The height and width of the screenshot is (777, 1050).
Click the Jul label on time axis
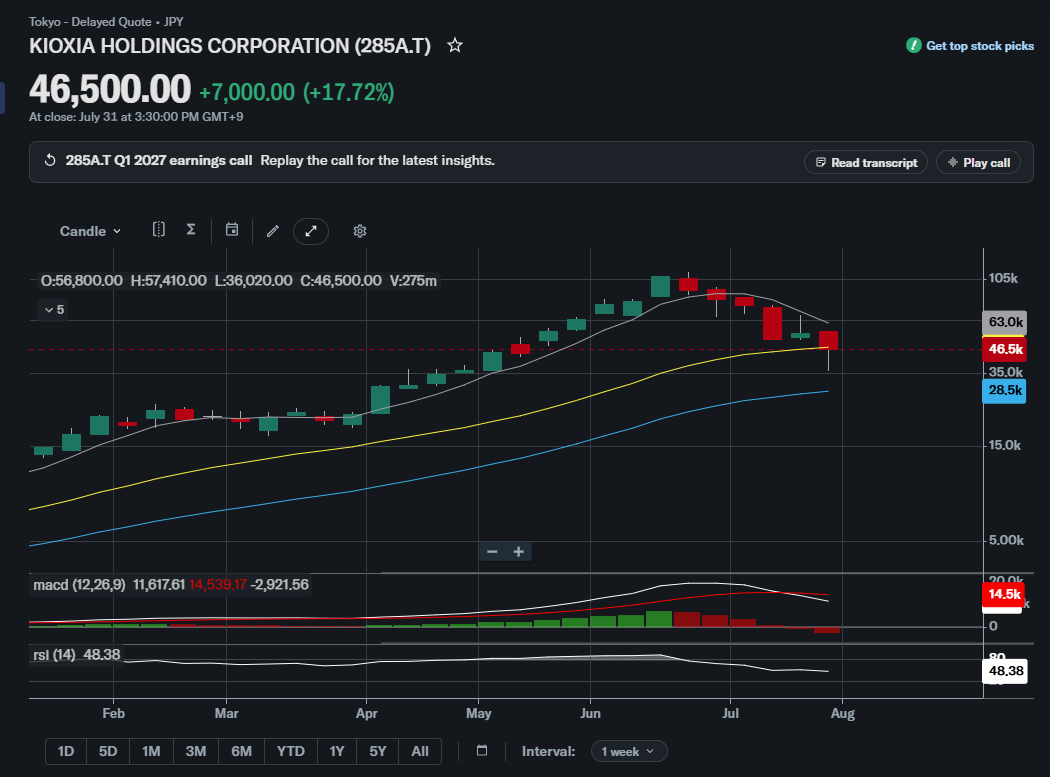click(731, 713)
